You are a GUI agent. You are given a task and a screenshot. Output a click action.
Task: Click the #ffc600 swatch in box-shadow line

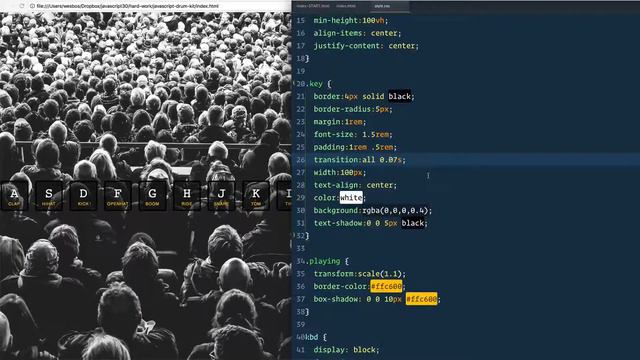pyautogui.click(x=421, y=299)
